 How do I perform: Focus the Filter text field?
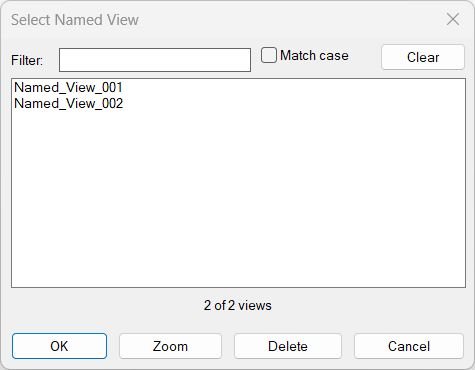pyautogui.click(x=155, y=60)
